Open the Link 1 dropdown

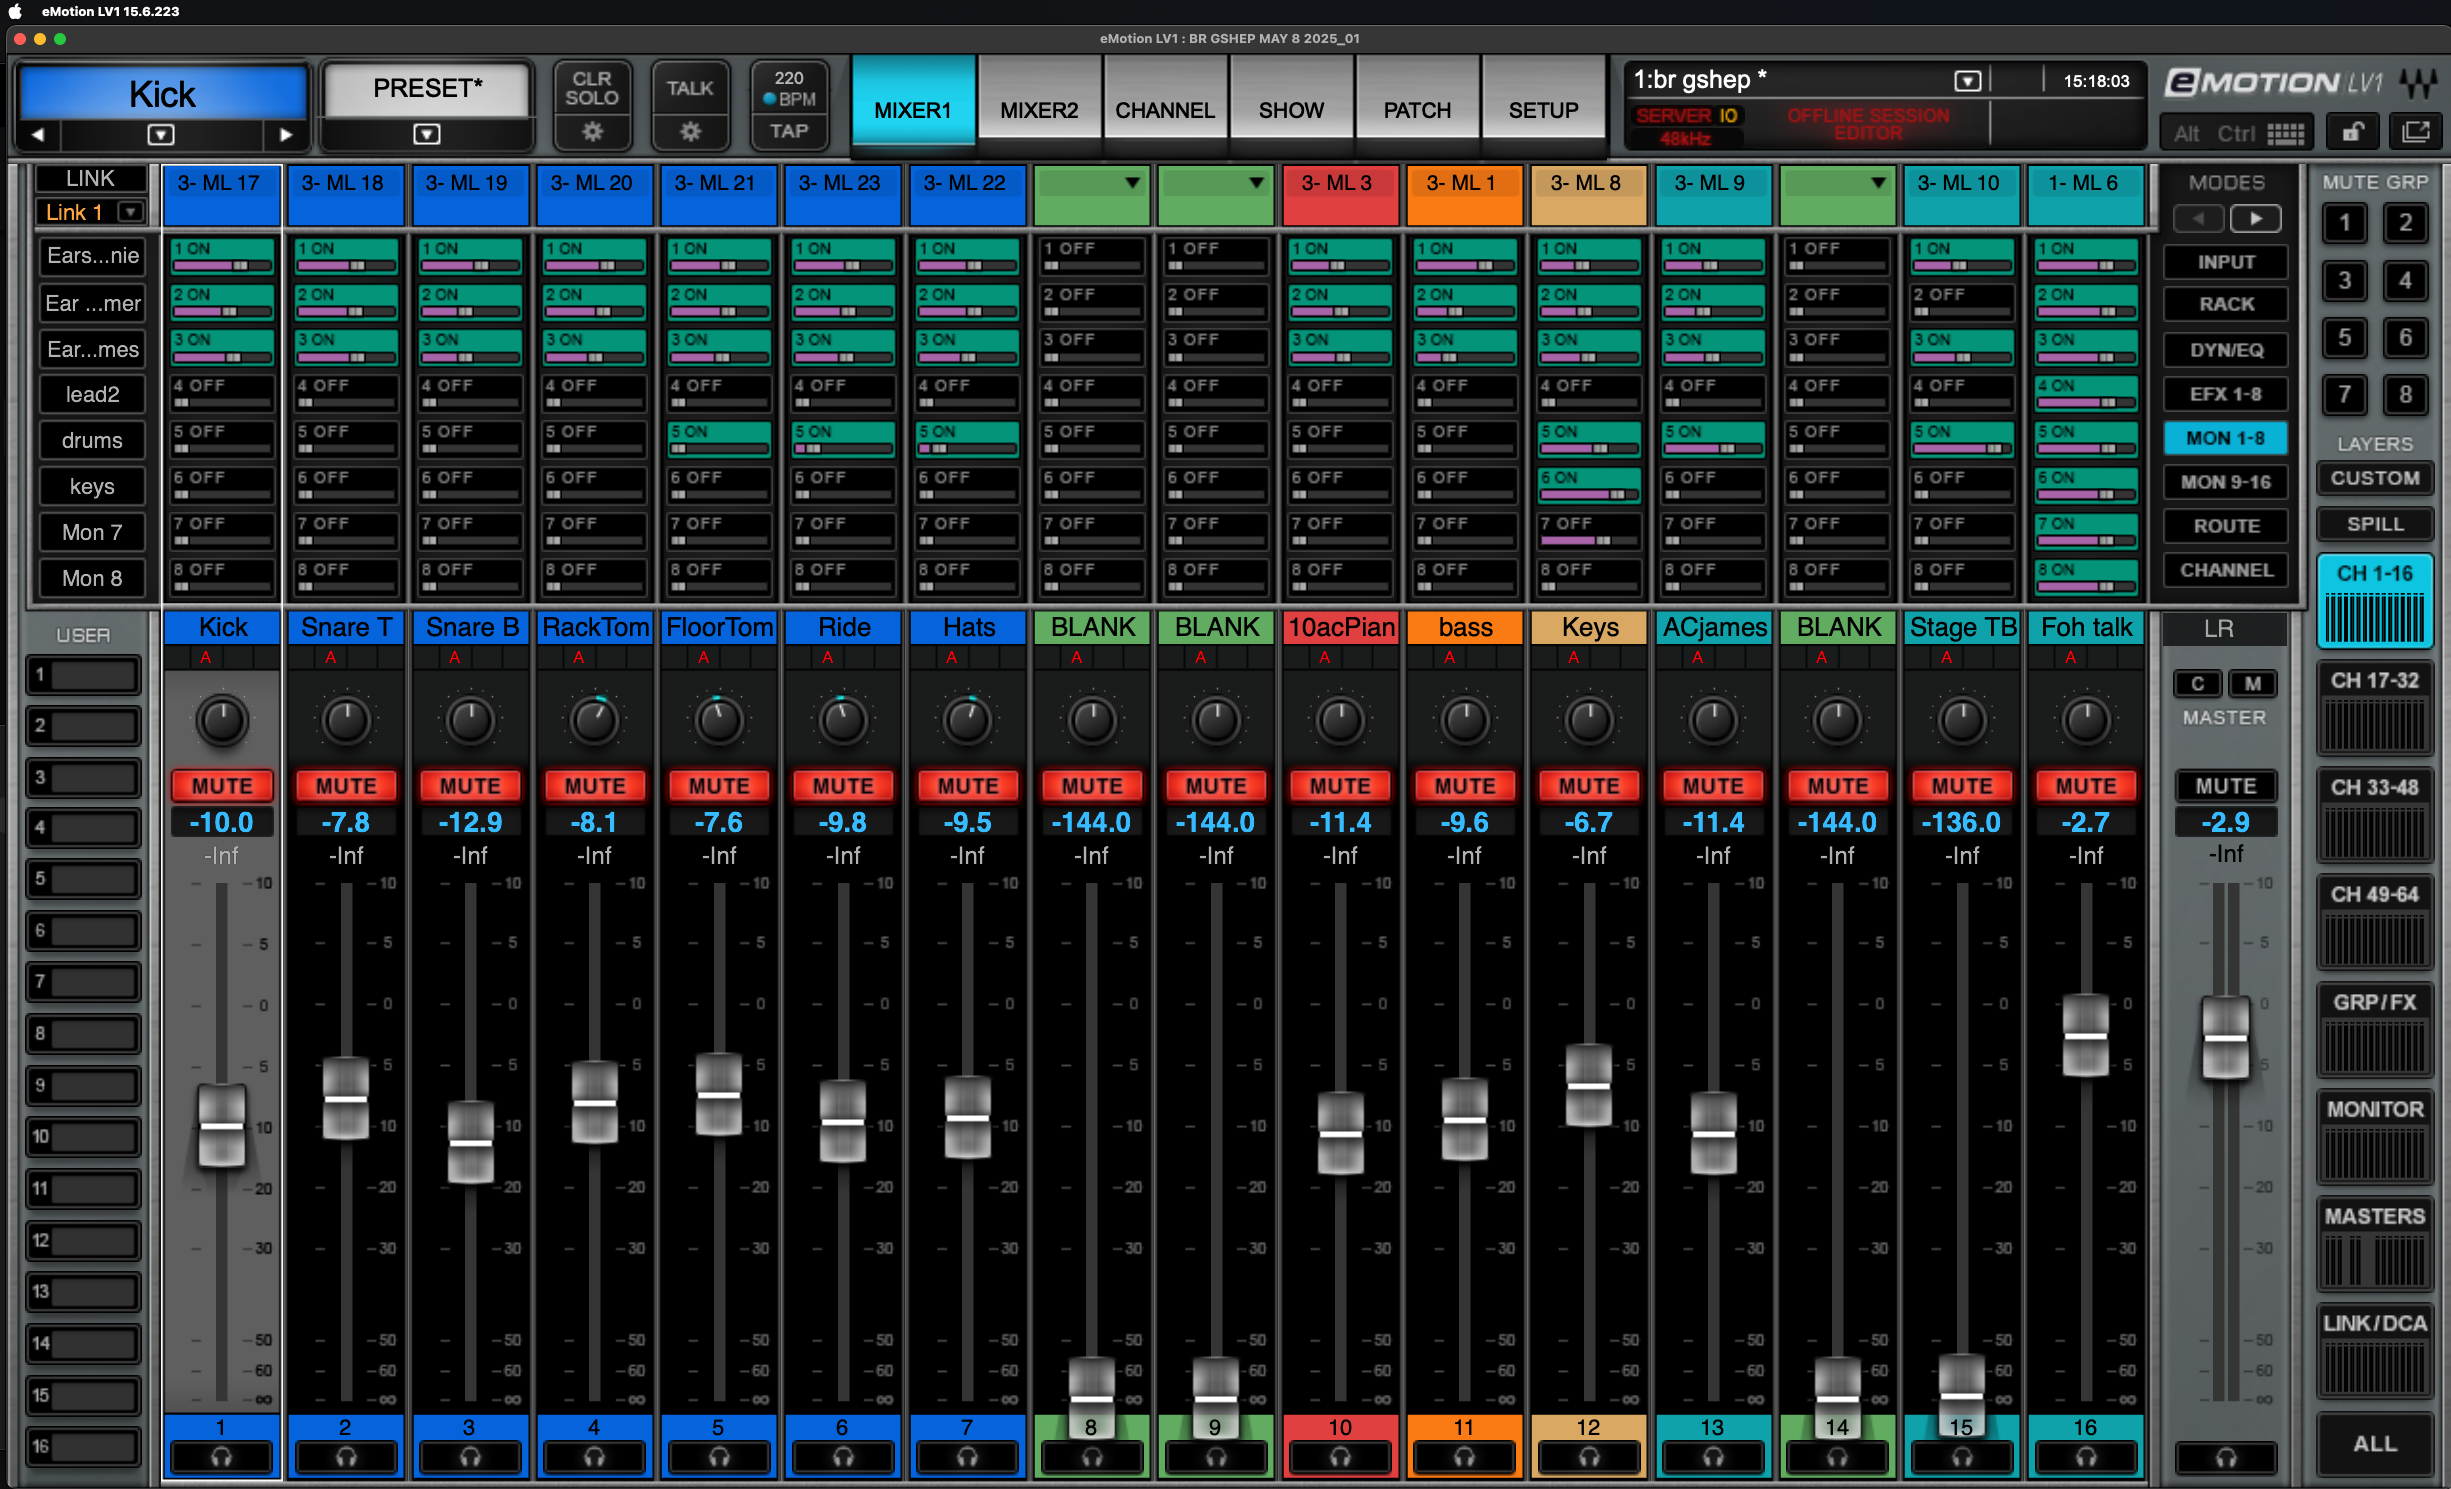[x=130, y=212]
